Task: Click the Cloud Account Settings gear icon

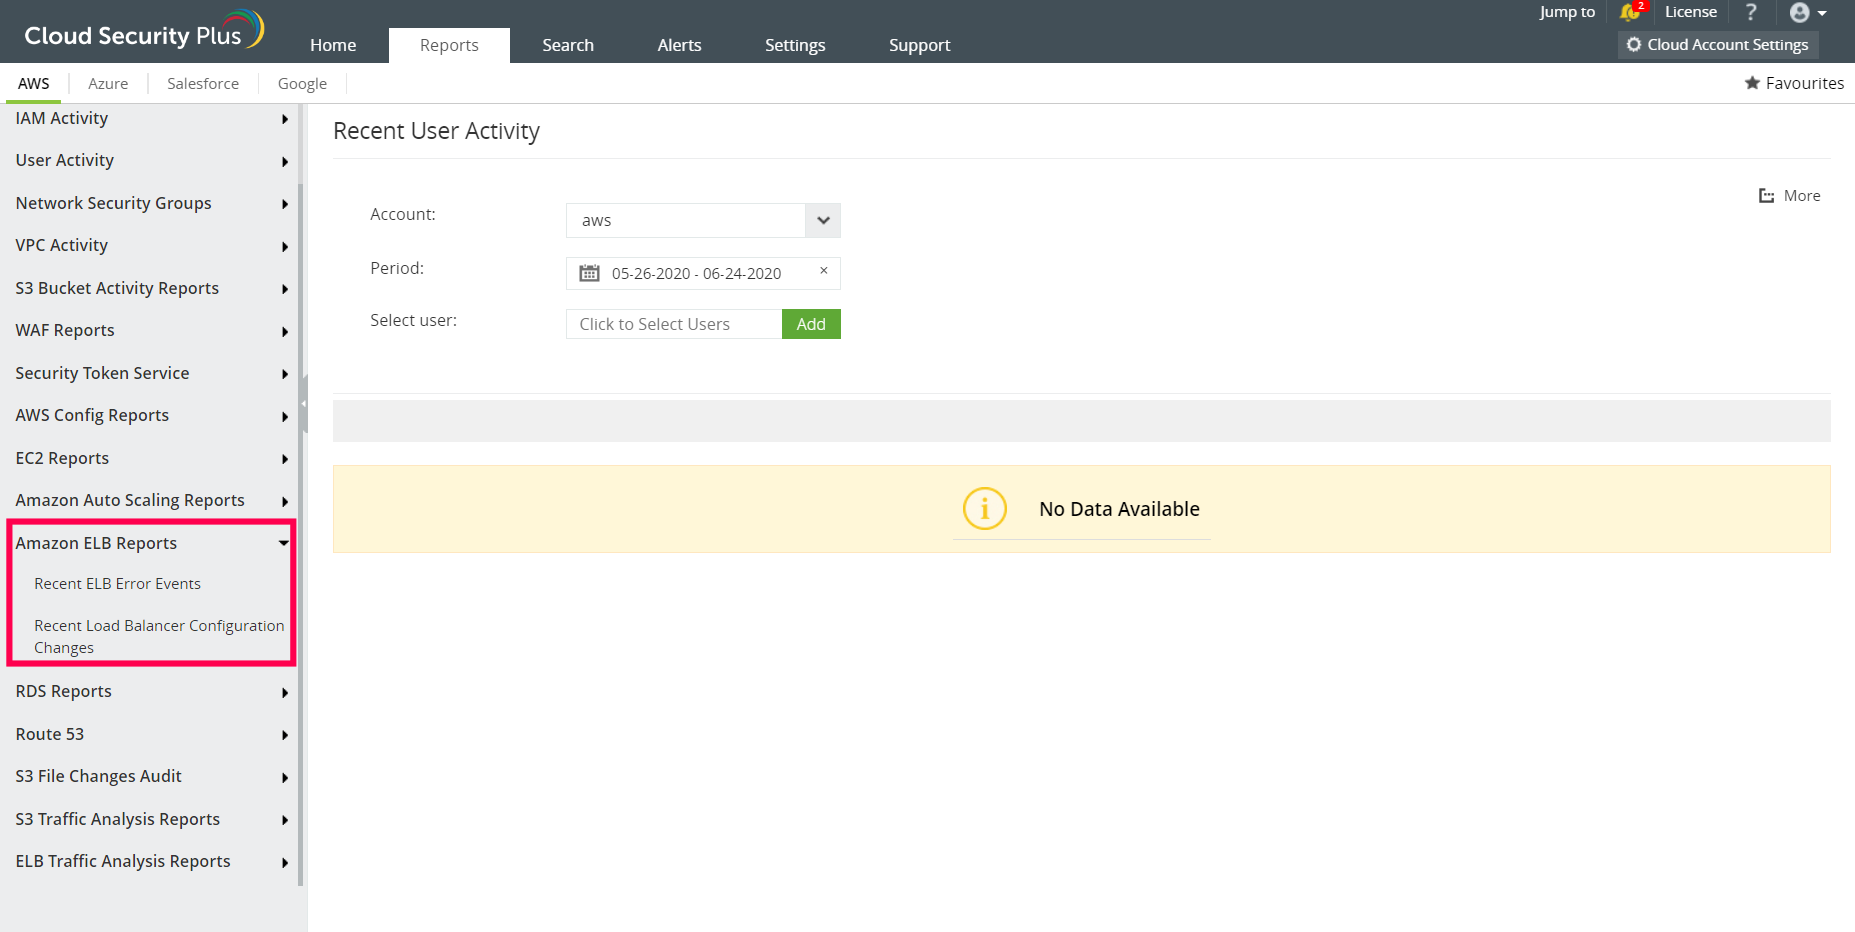Action: point(1634,44)
